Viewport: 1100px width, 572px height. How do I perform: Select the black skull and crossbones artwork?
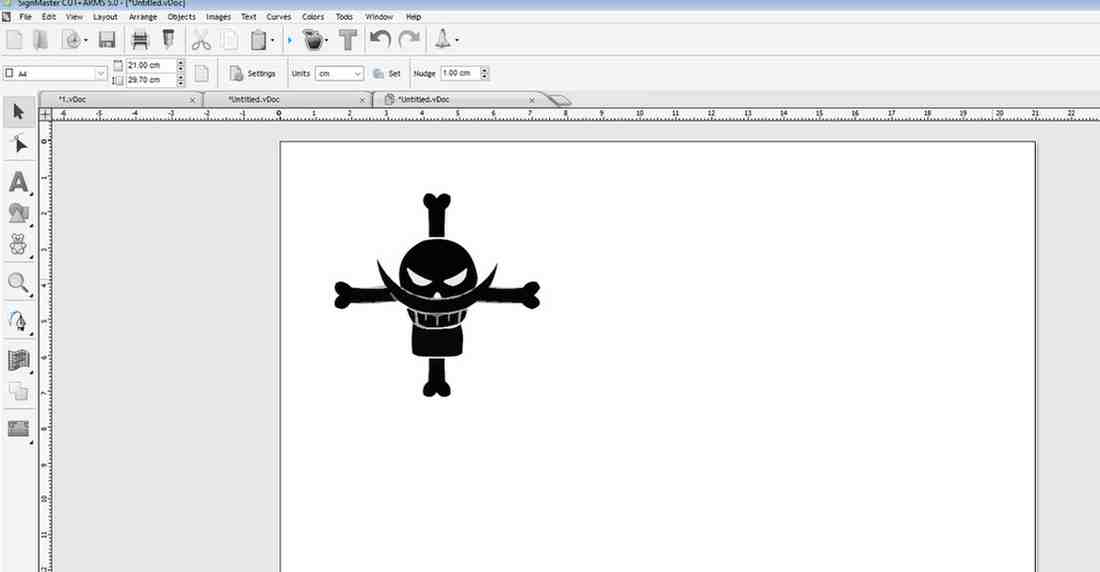(437, 295)
